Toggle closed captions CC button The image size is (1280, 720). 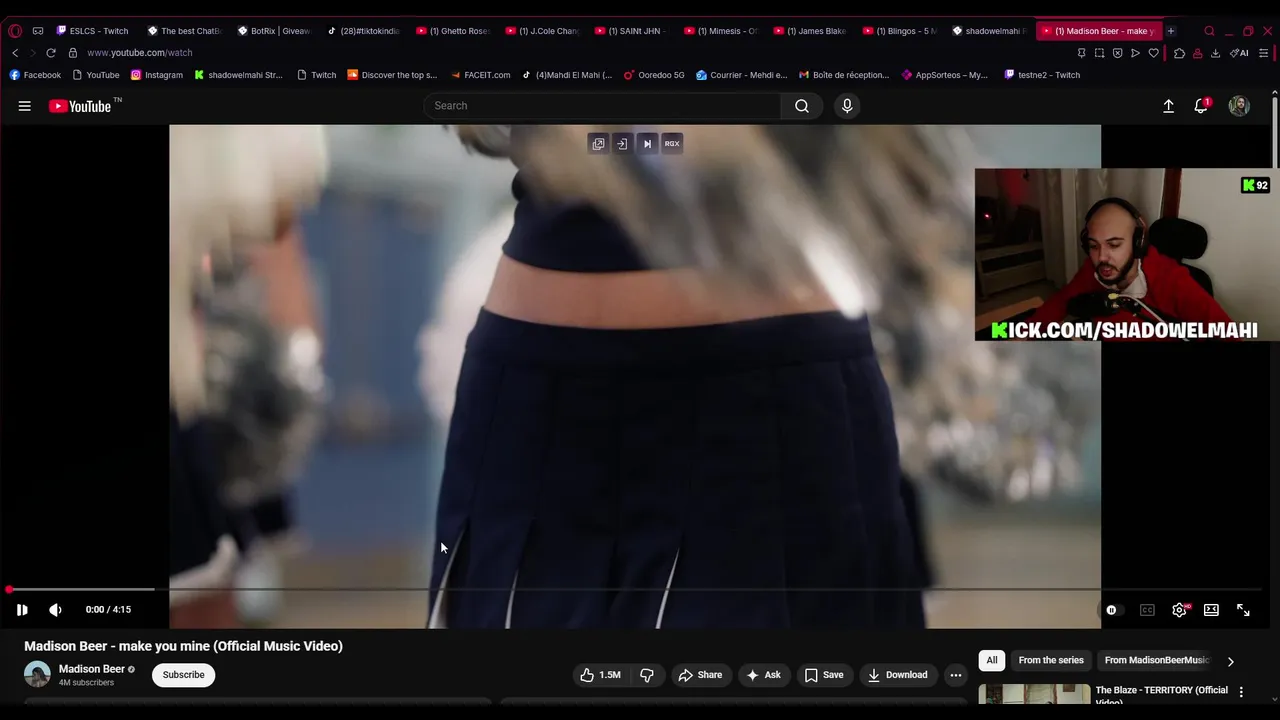pyautogui.click(x=1147, y=610)
